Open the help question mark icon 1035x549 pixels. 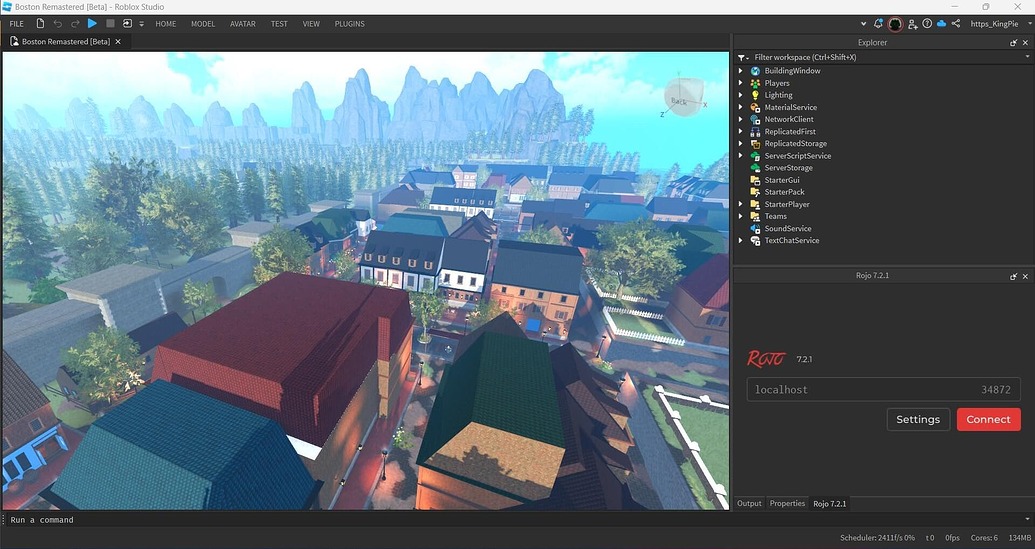tap(927, 24)
